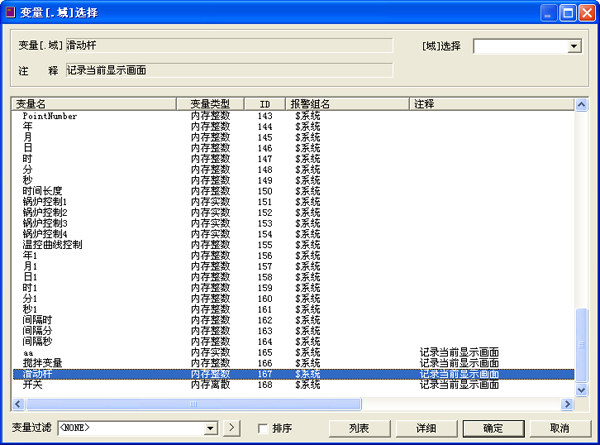The height and width of the screenshot is (445, 600).
Task: Click the 注释 comment field
Action: (x=229, y=70)
